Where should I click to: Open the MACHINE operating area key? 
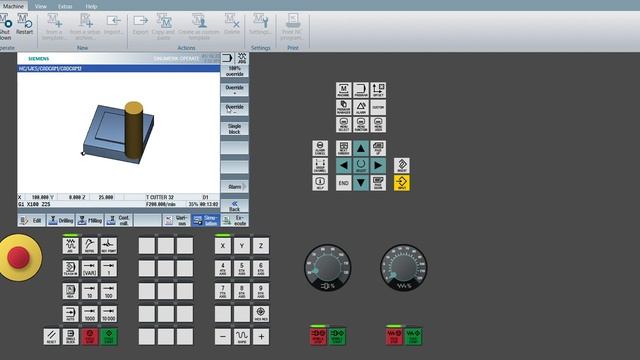pyautogui.click(x=343, y=90)
